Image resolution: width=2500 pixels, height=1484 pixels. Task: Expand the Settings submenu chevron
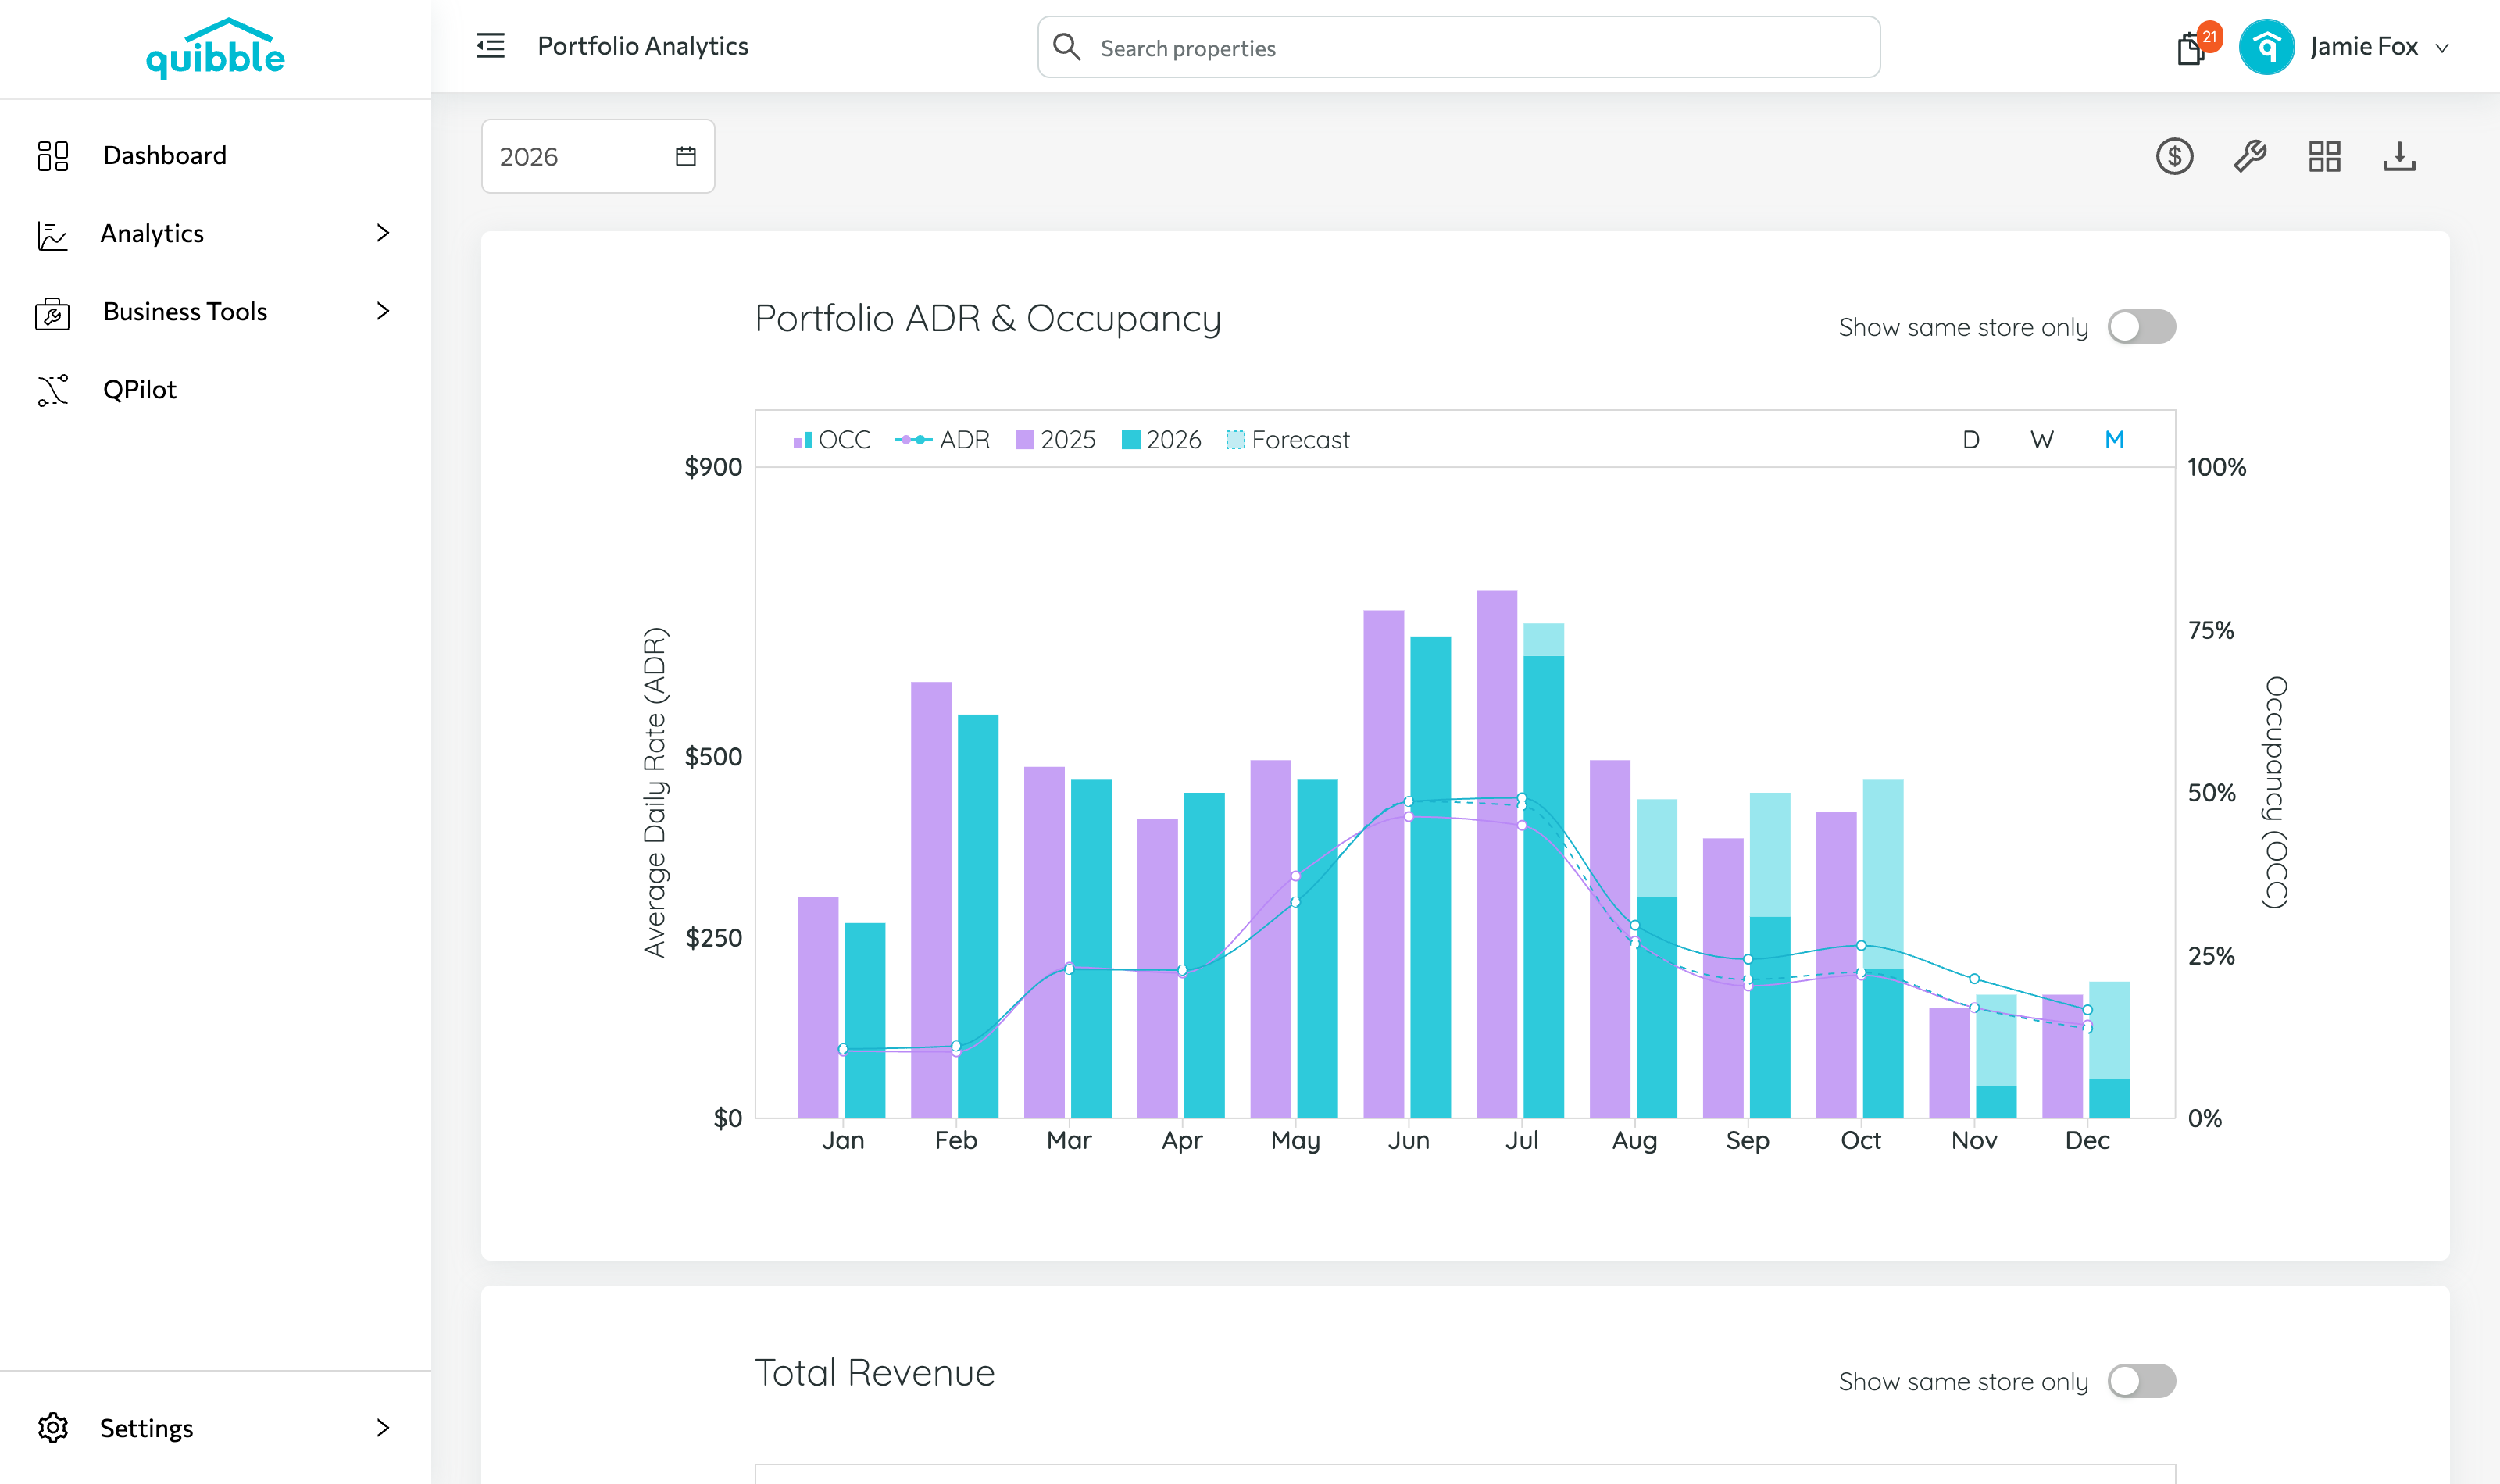(383, 1427)
